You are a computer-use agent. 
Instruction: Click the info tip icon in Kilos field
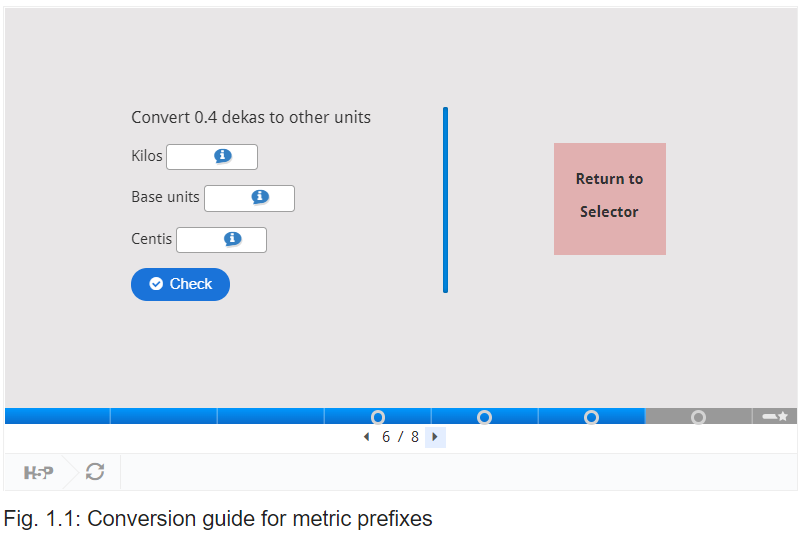(223, 155)
